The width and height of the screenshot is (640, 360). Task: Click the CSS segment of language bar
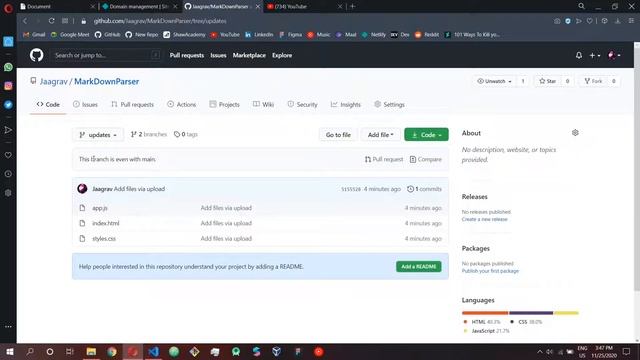click(x=531, y=313)
